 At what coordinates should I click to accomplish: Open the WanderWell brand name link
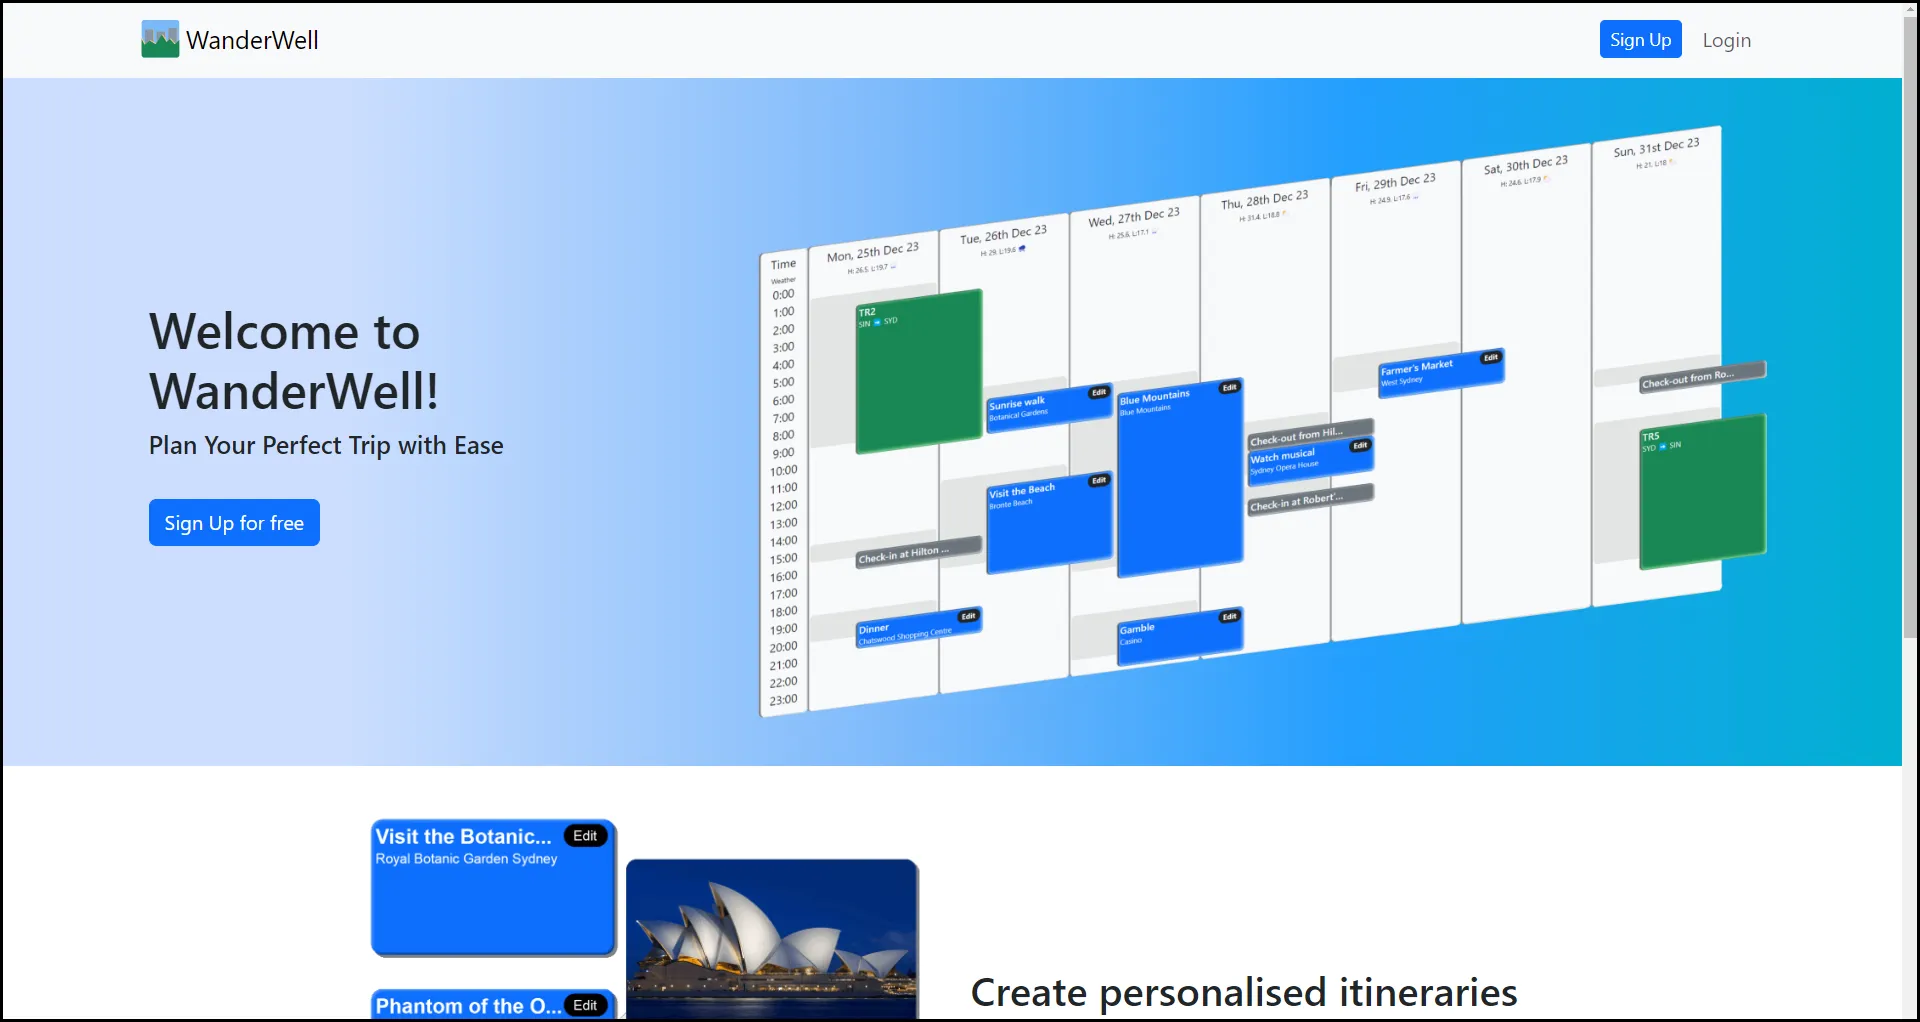click(x=252, y=40)
